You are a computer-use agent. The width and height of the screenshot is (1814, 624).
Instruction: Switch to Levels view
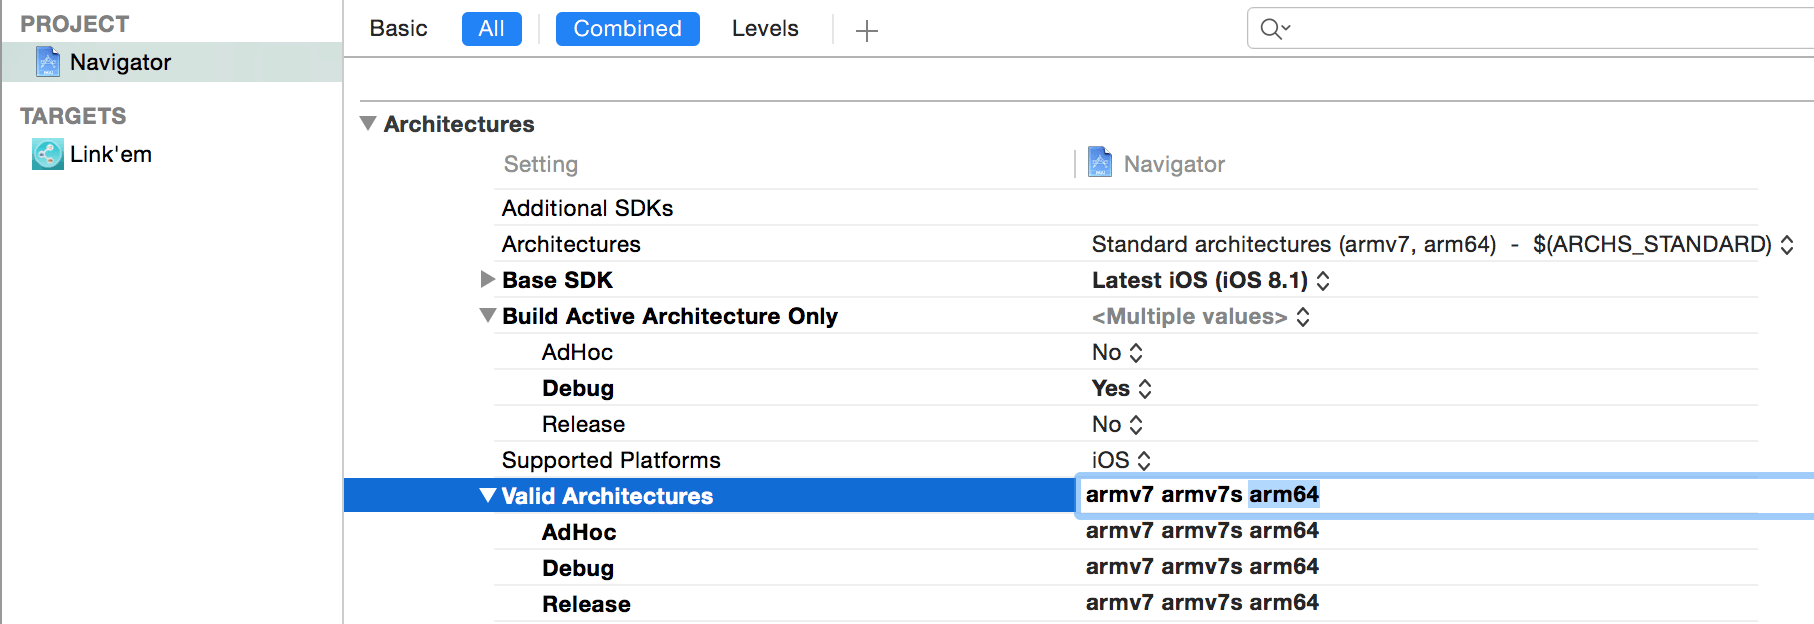(765, 29)
